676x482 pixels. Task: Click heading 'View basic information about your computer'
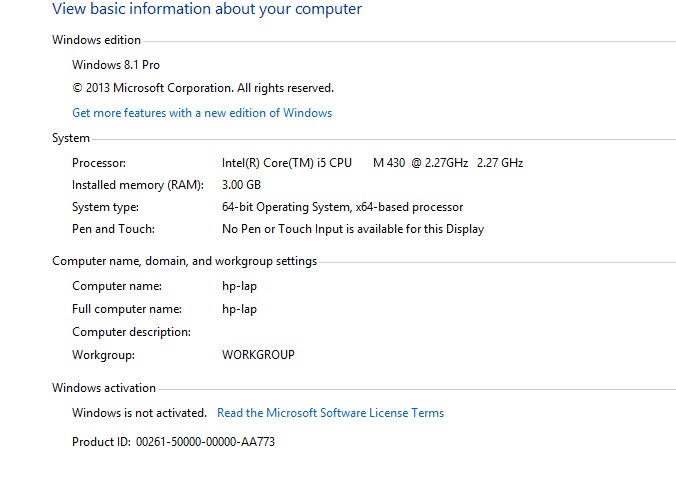point(207,9)
